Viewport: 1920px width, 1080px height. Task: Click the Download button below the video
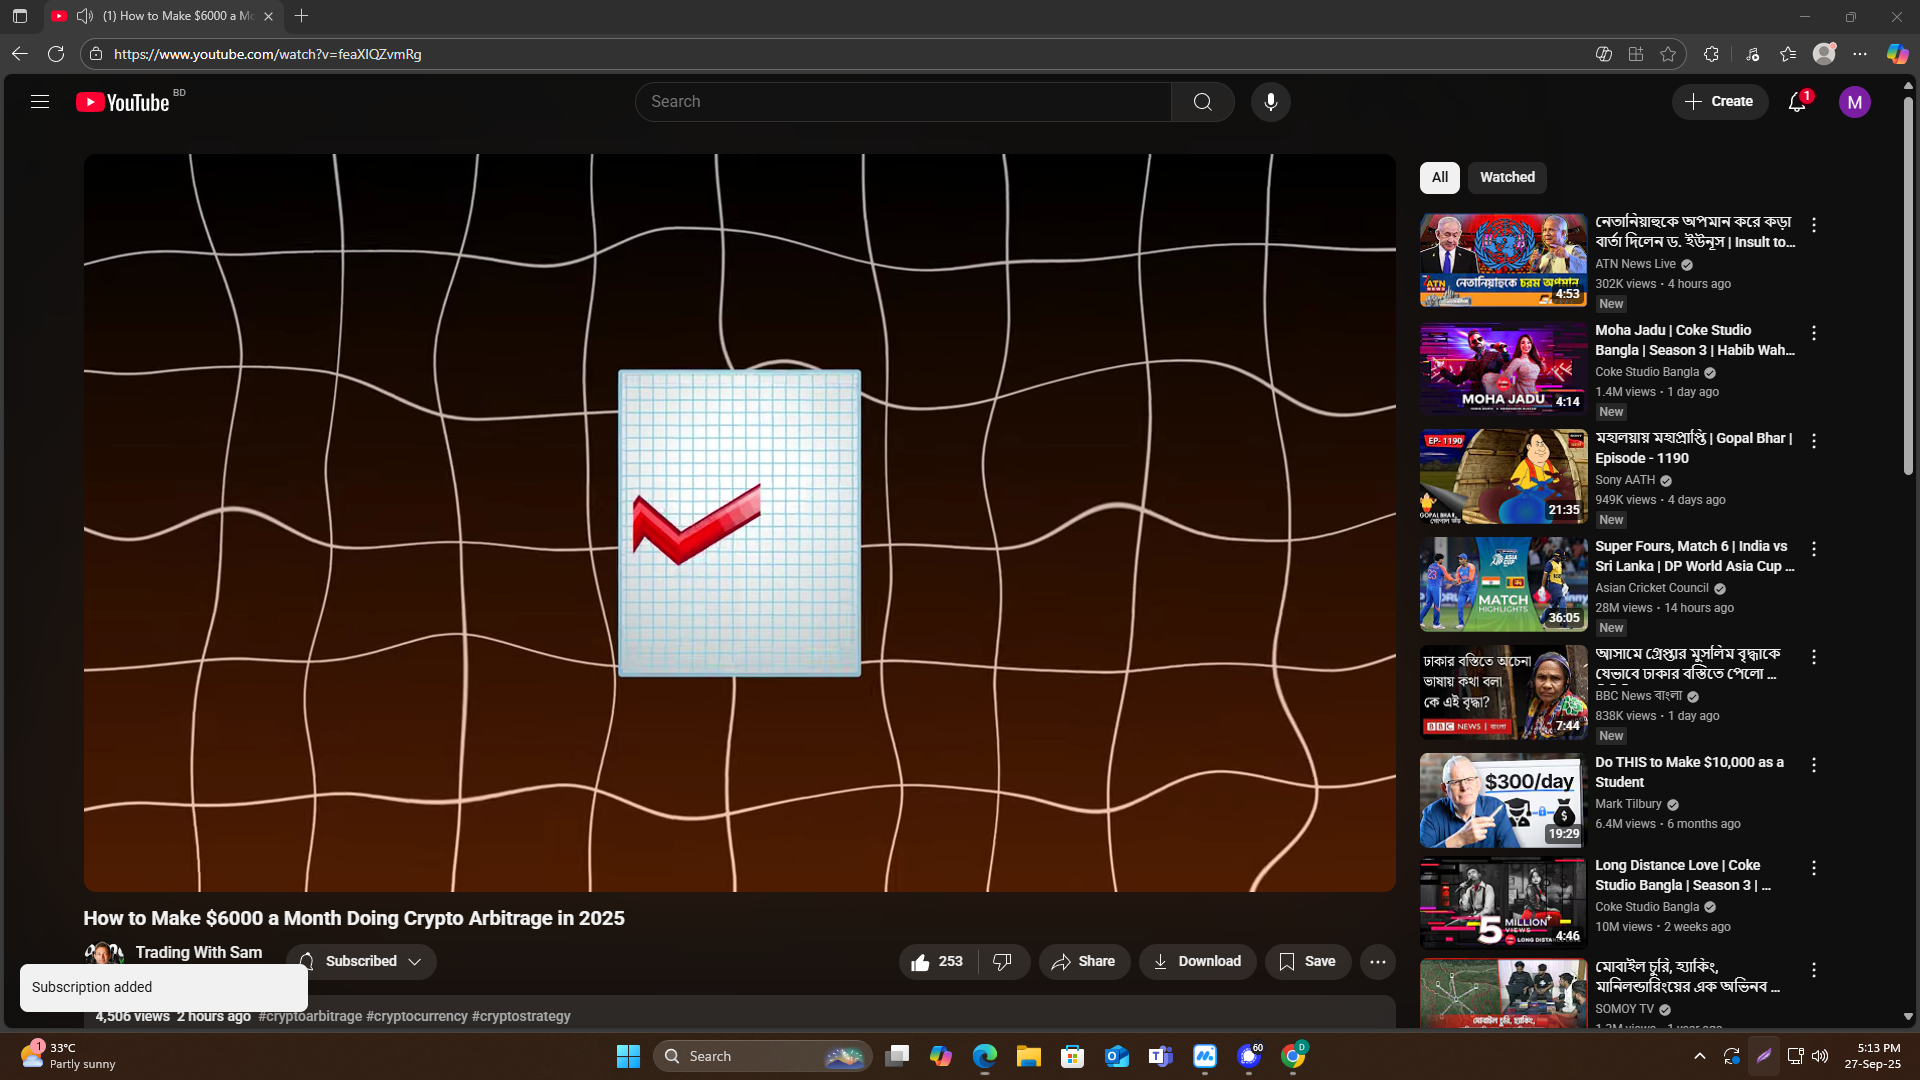point(1197,961)
